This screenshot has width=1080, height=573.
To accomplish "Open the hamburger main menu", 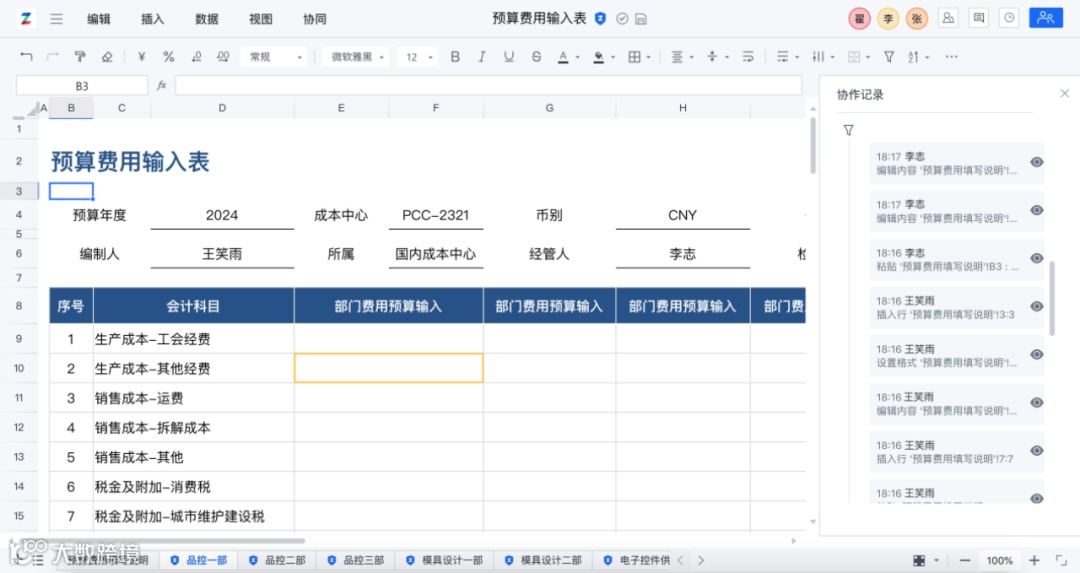I will coord(56,19).
